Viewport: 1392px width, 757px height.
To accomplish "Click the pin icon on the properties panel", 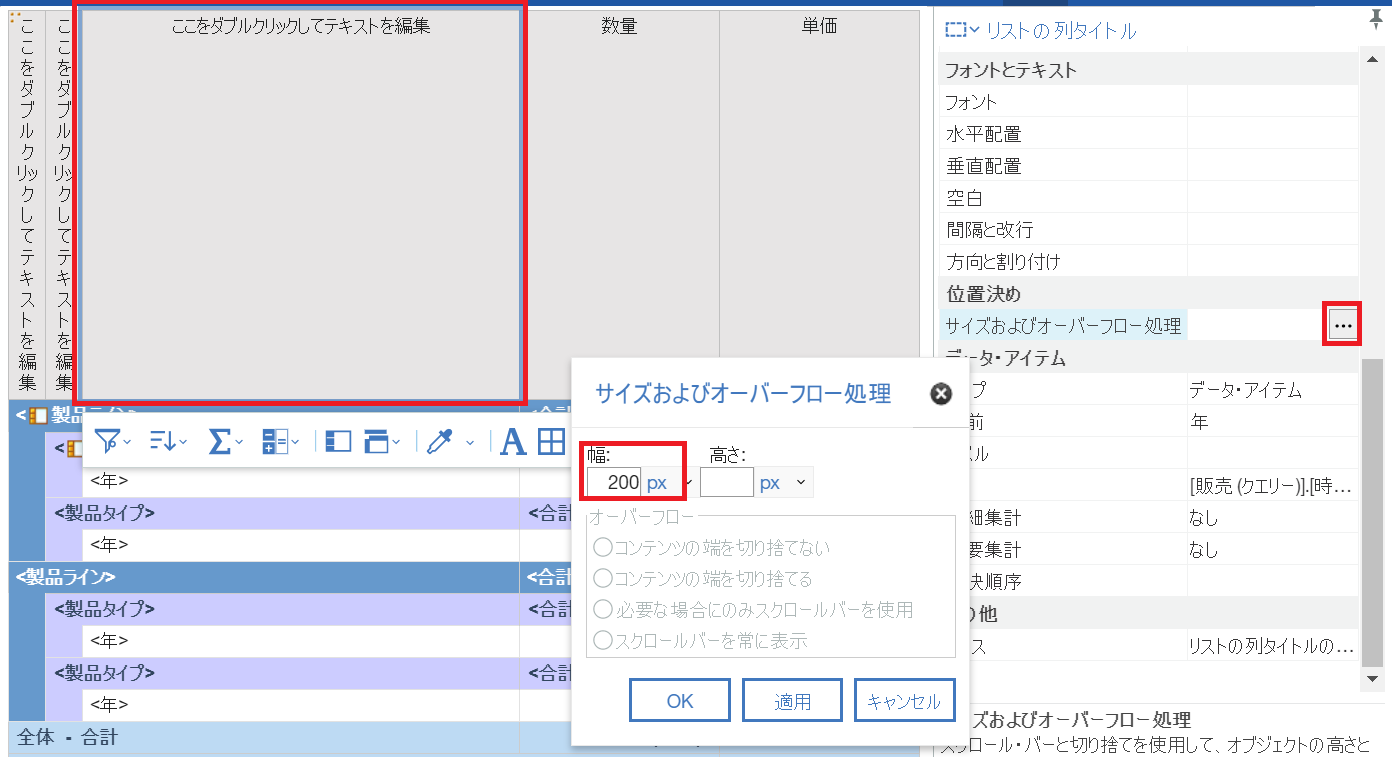I will coord(1378,19).
